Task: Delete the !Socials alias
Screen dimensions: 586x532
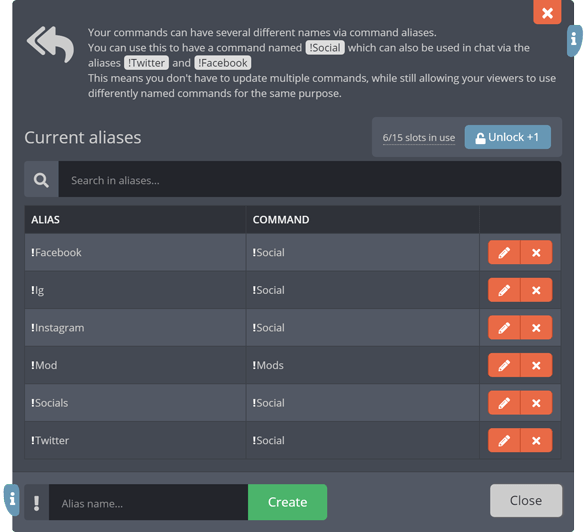Action: 536,403
